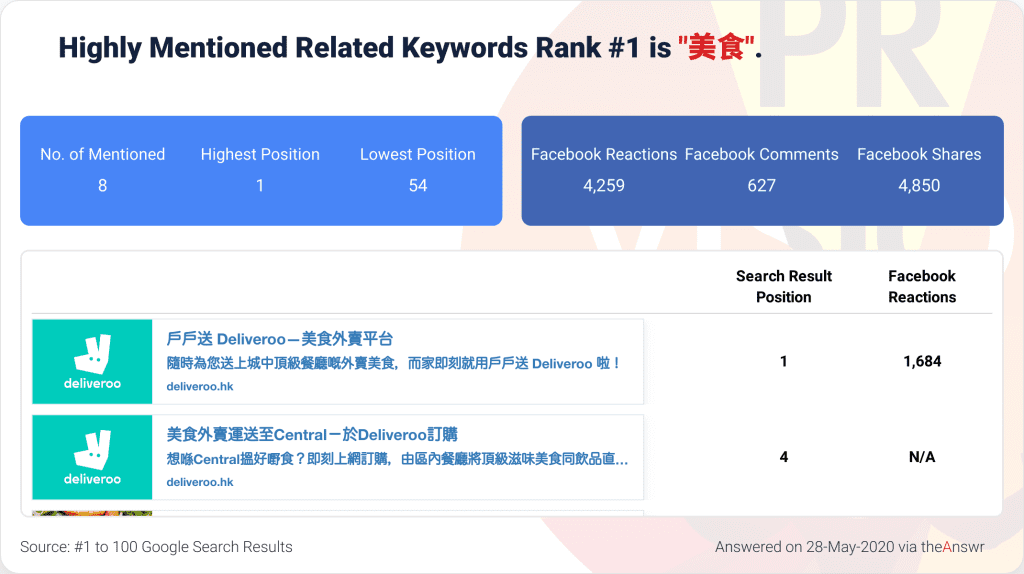Click the Answered on 28-May-2020 via theAnswr credit
The width and height of the screenshot is (1024, 574).
tap(850, 547)
